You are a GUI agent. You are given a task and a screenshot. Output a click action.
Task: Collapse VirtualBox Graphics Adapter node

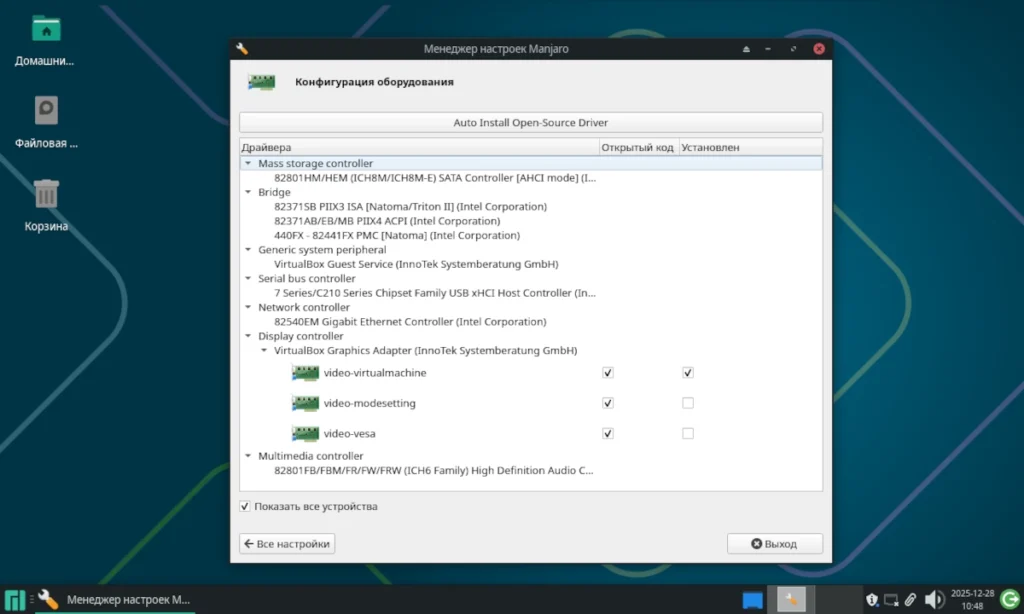coord(264,350)
